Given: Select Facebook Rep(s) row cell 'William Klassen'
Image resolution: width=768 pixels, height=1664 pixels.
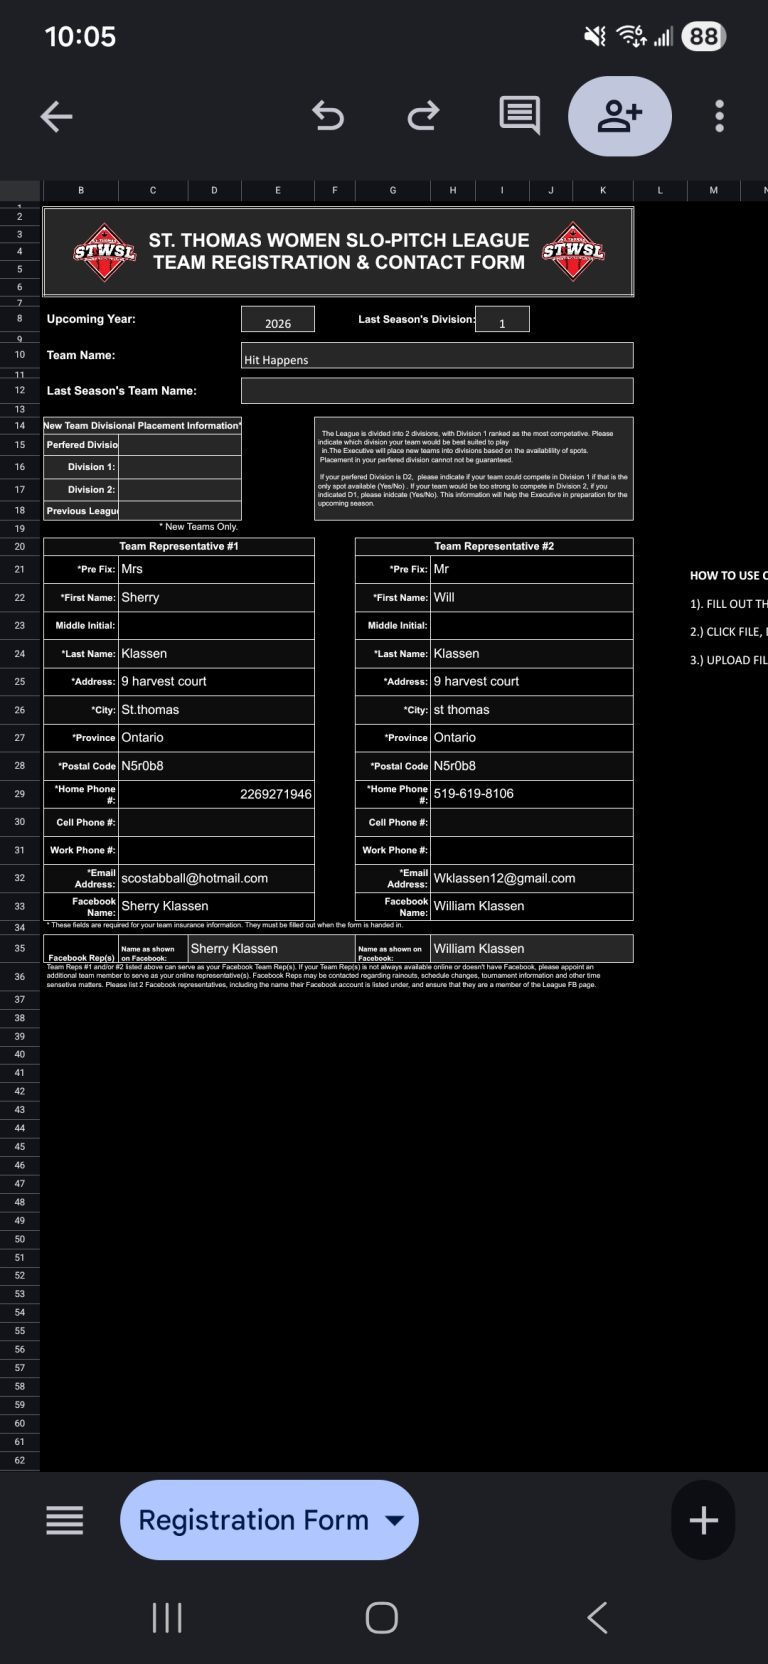Looking at the screenshot, I should [x=532, y=948].
